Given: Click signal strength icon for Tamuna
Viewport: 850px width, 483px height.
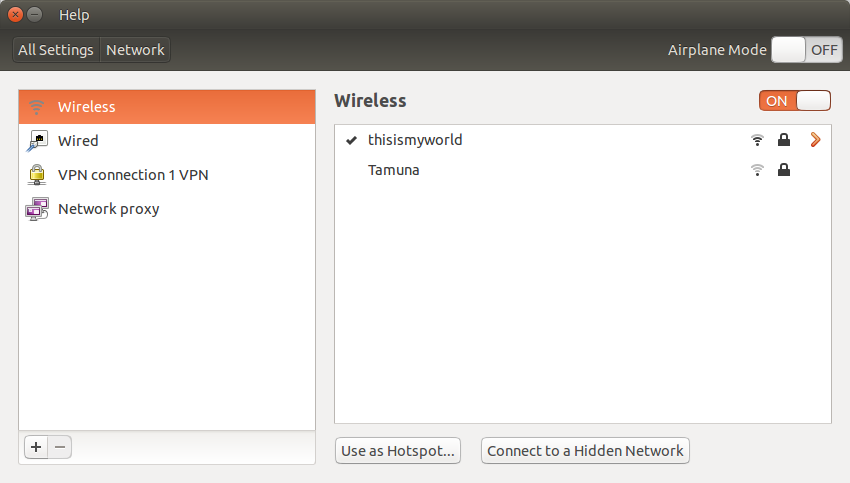Looking at the screenshot, I should 757,170.
